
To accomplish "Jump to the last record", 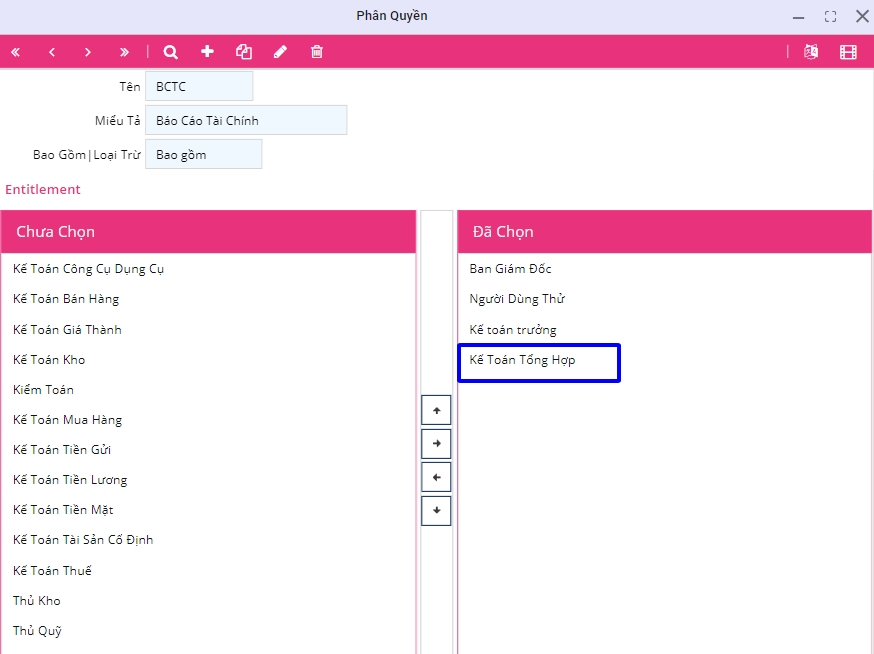I will pyautogui.click(x=124, y=52).
